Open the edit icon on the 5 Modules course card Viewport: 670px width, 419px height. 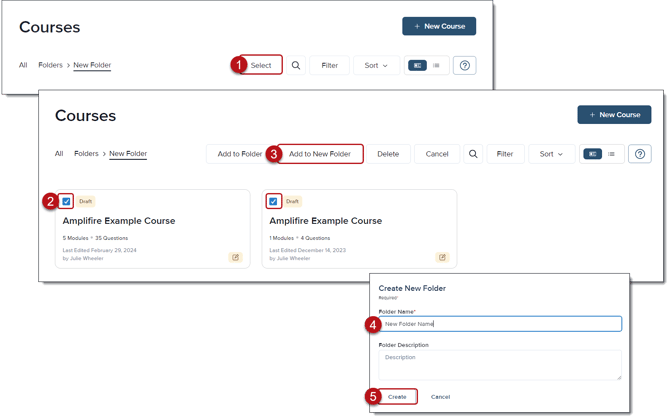click(x=235, y=257)
